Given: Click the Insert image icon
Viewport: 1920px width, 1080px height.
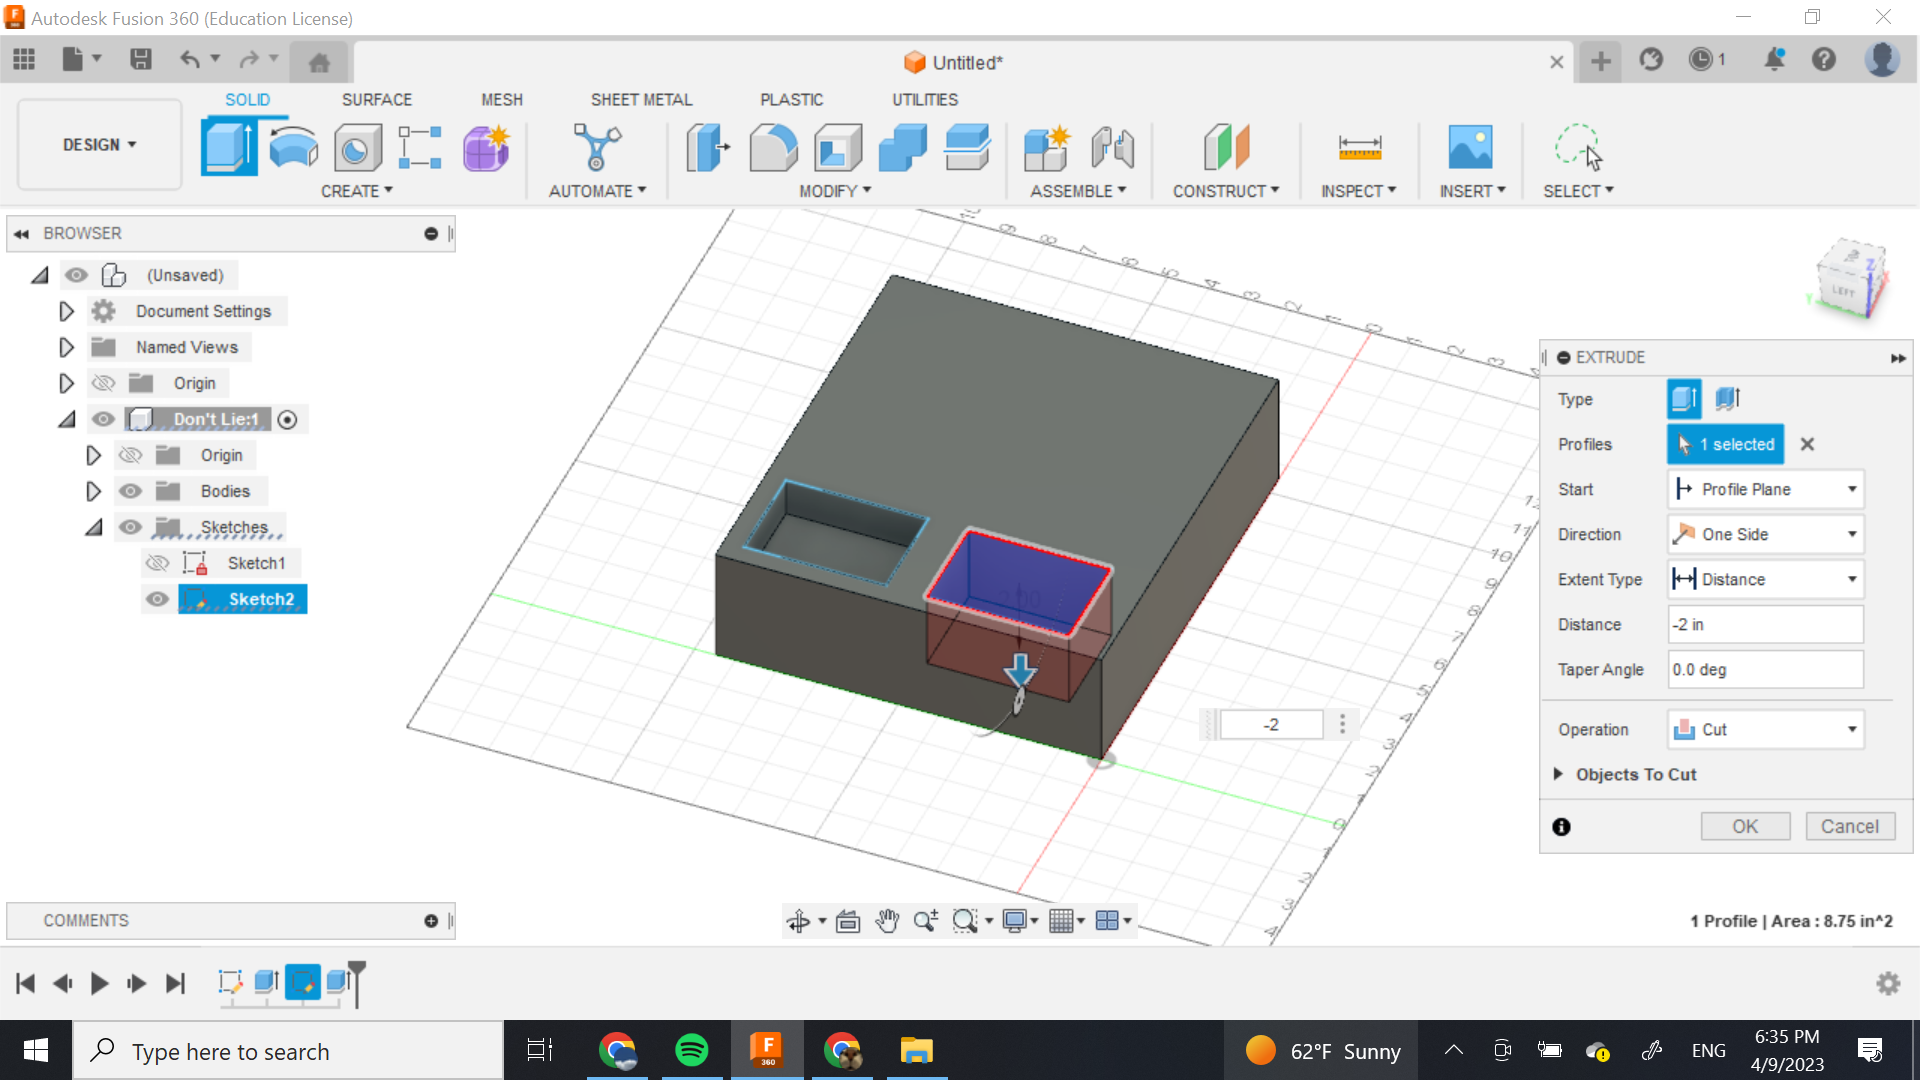Looking at the screenshot, I should 1470,147.
